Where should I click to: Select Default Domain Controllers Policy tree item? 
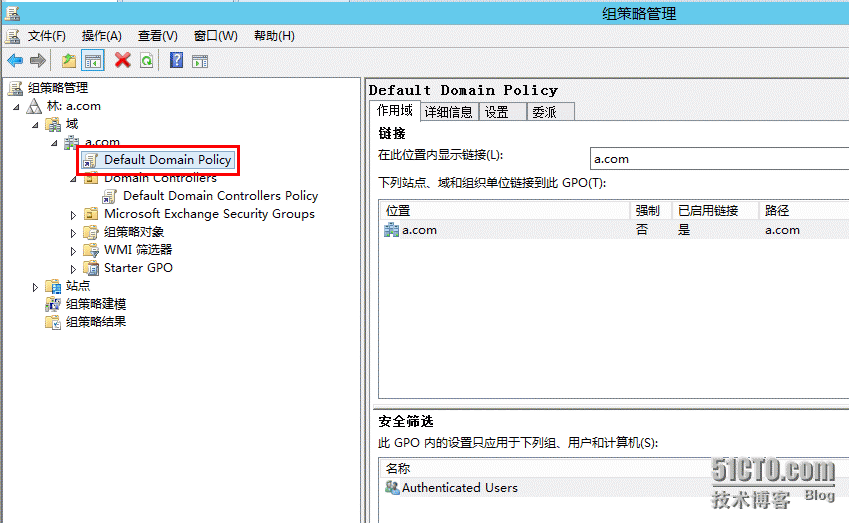pos(220,196)
